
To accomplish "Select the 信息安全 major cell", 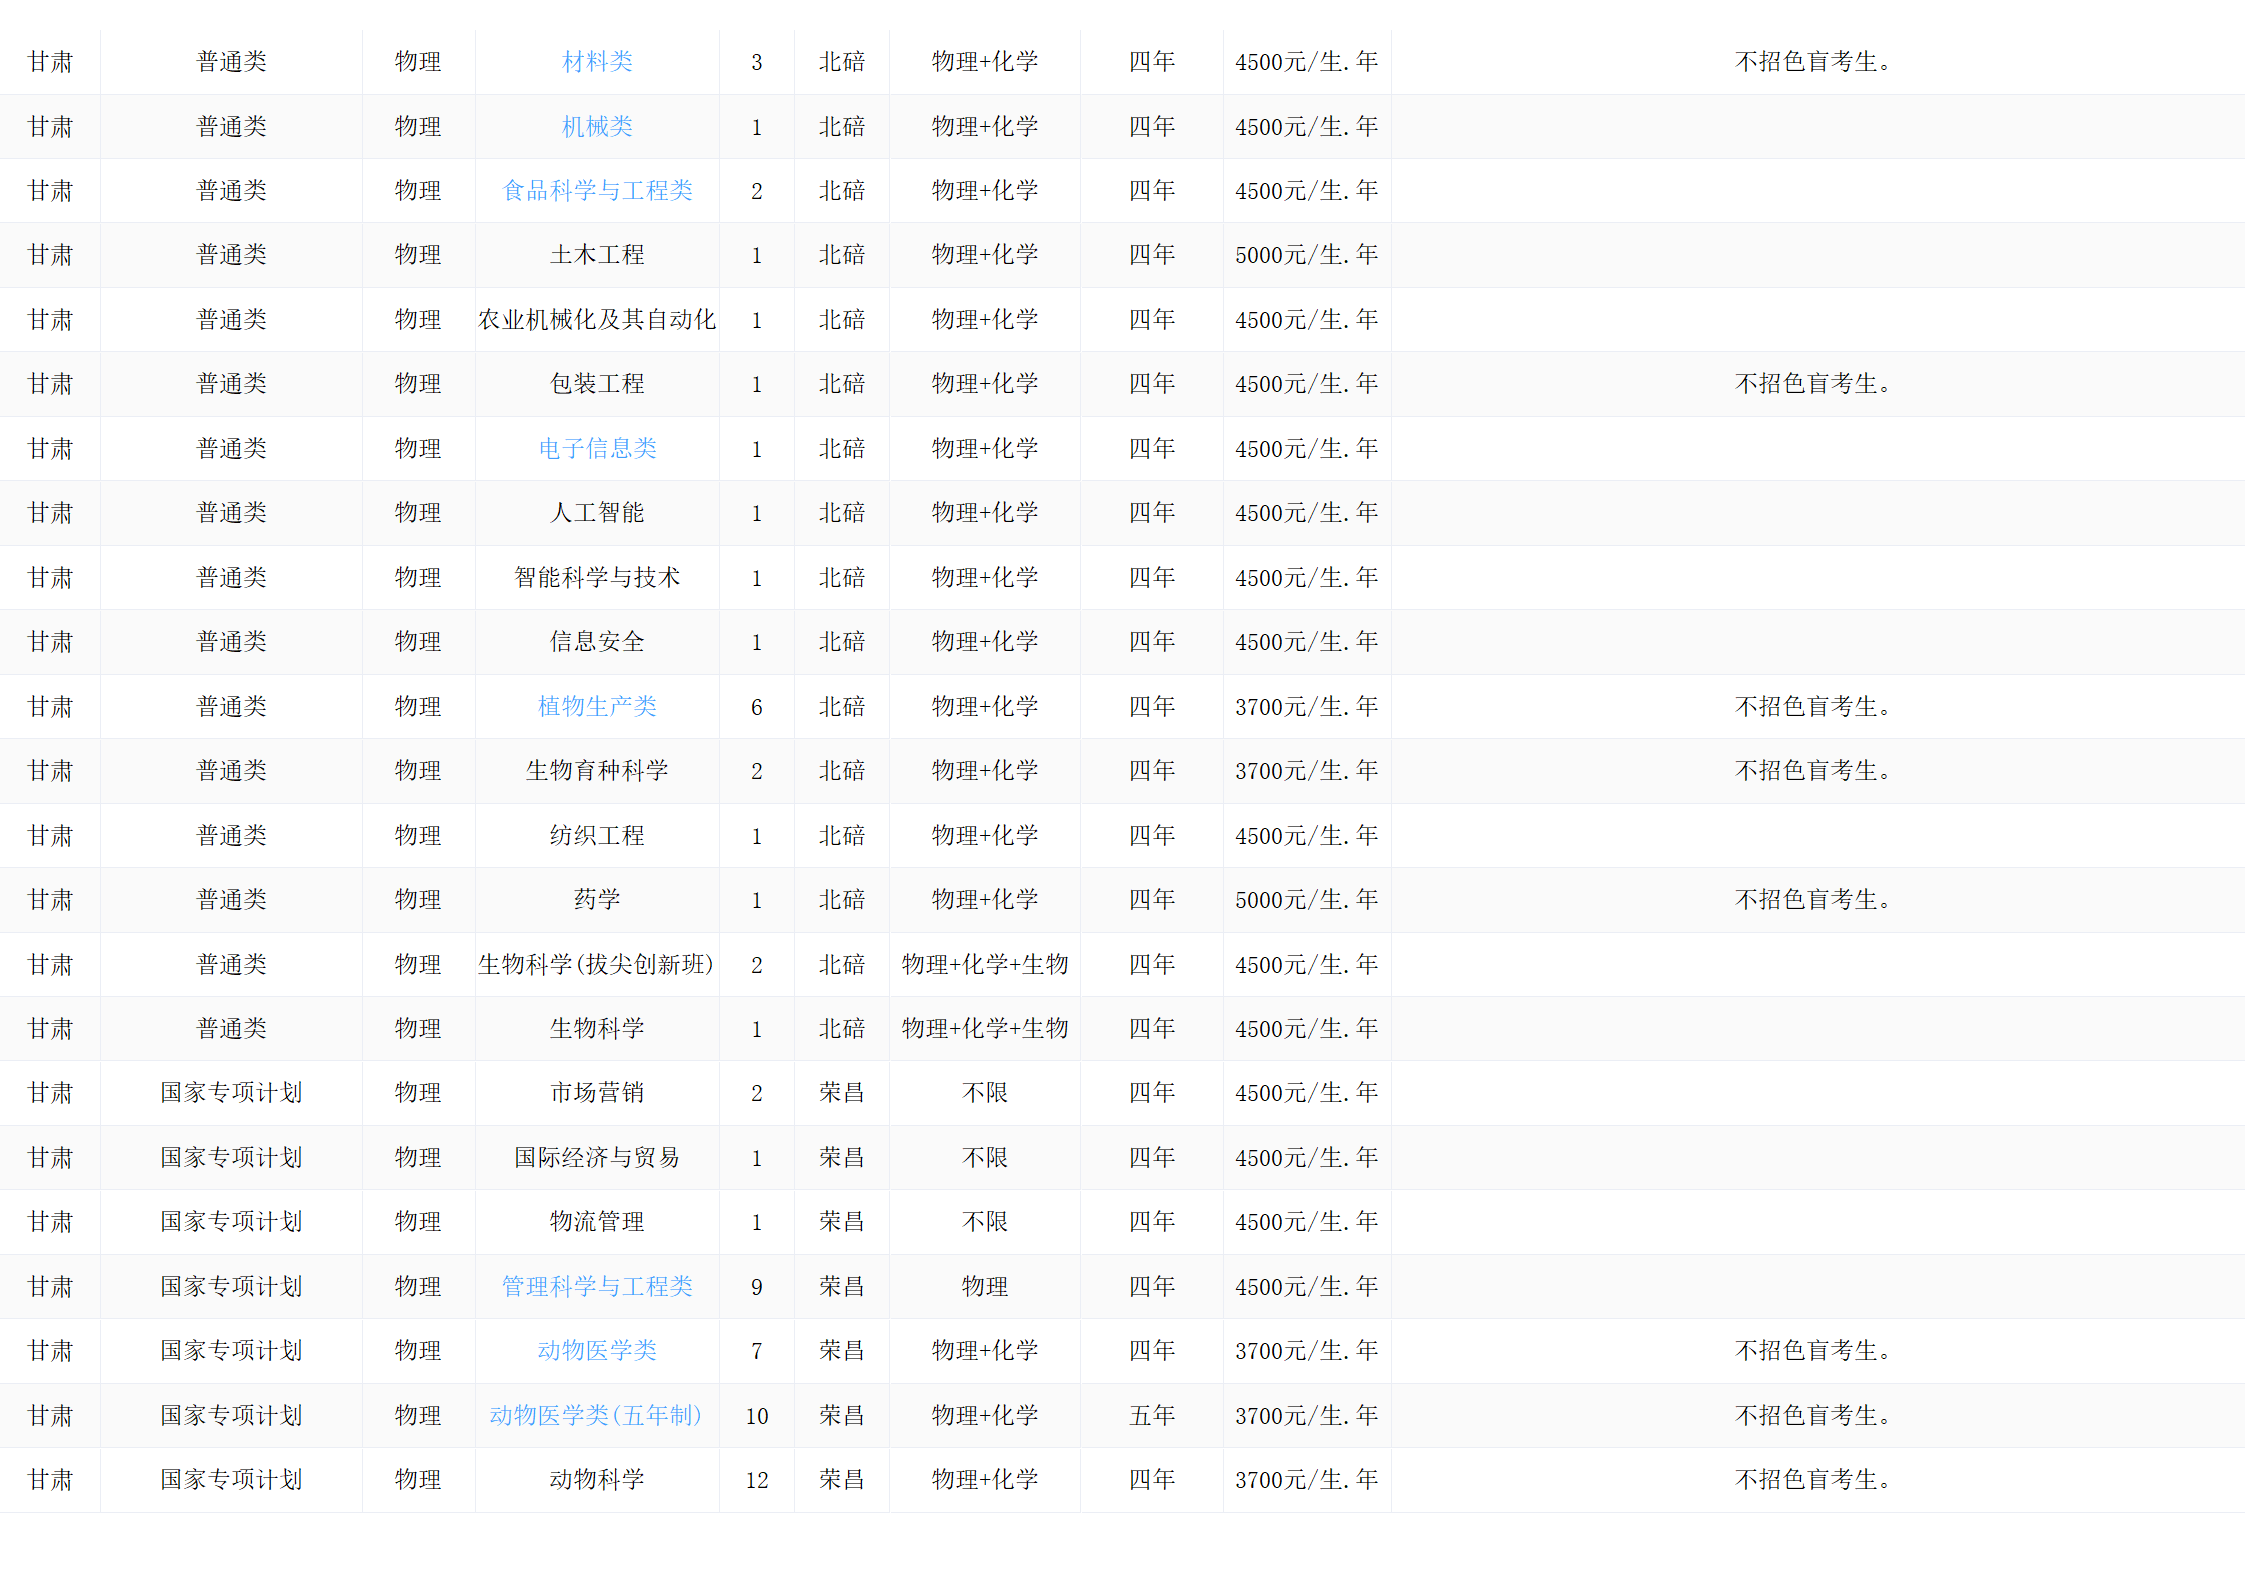I will tap(597, 642).
